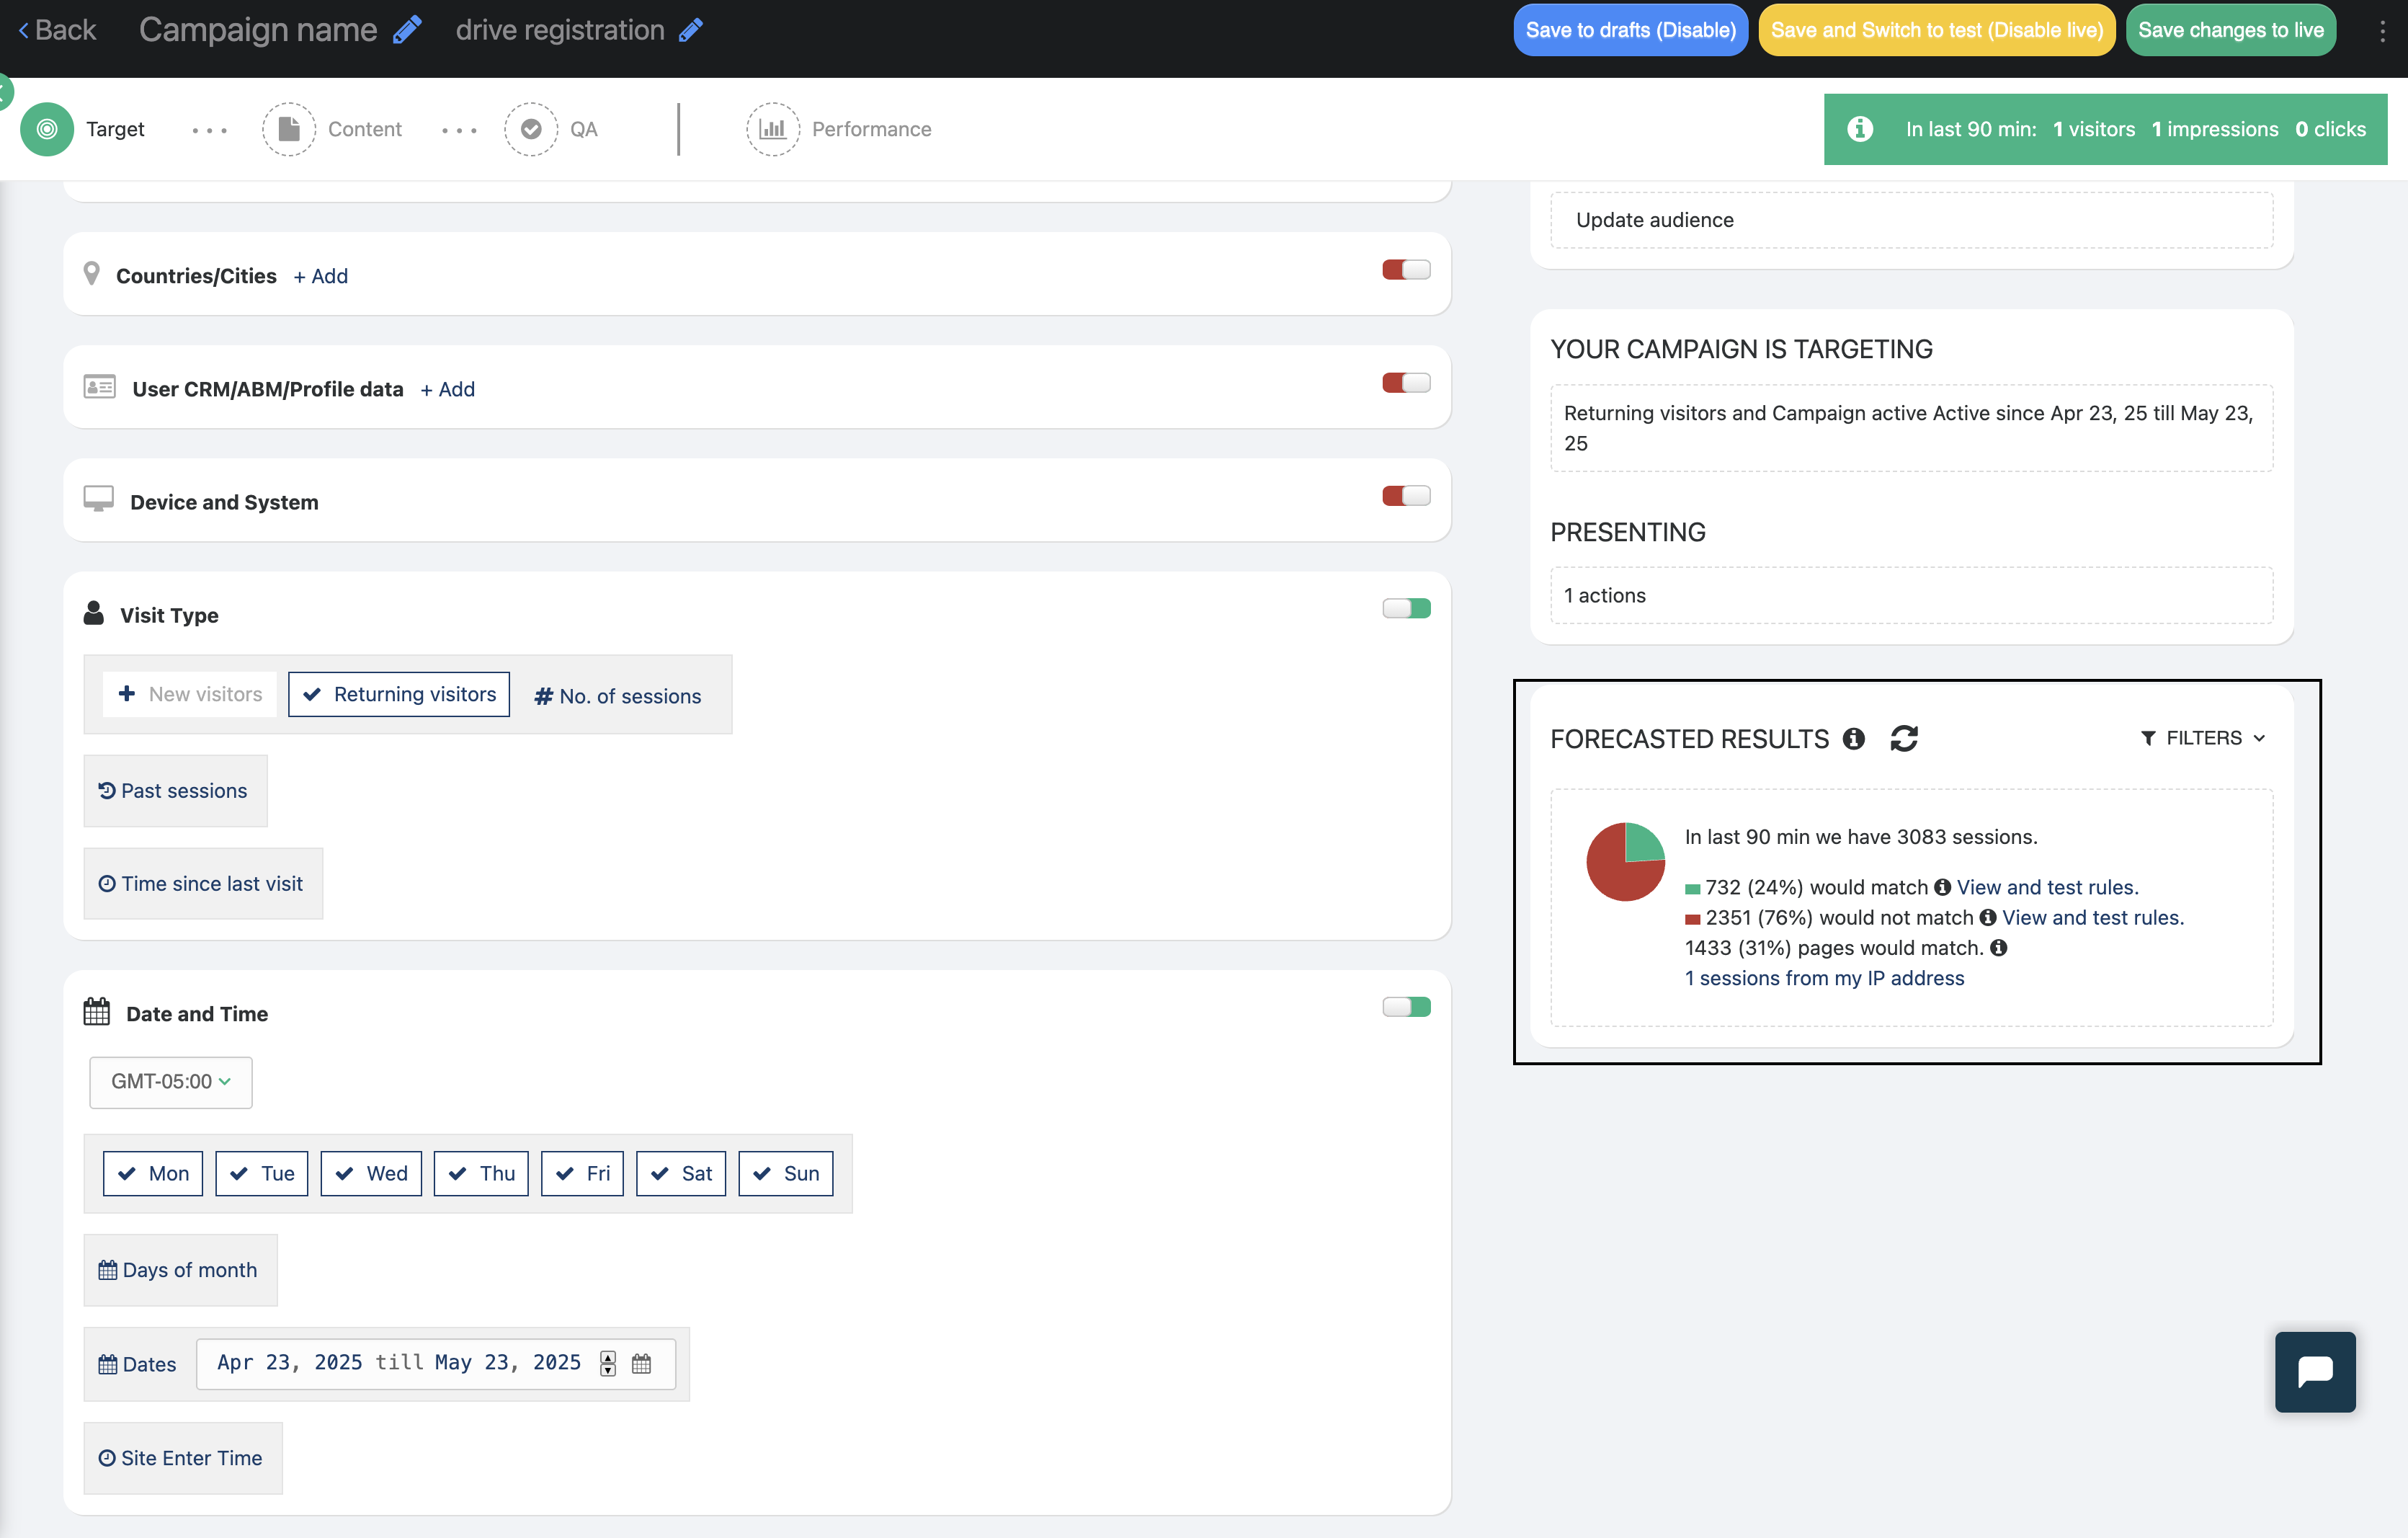Viewport: 2408px width, 1538px height.
Task: Select the New visitors option
Action: coord(190,694)
